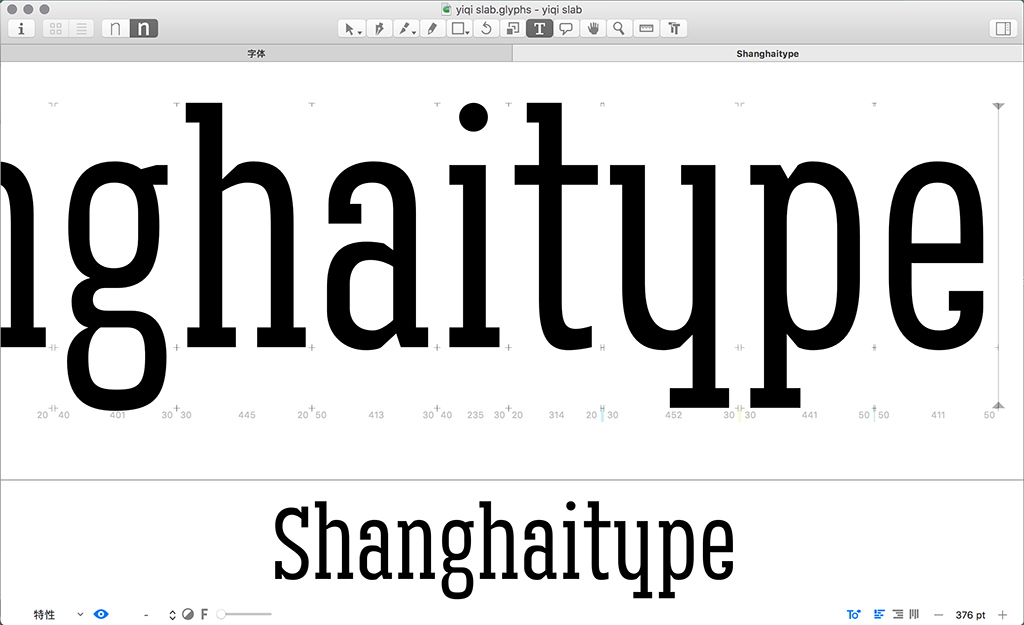Choose the Draw pen tool
The height and width of the screenshot is (625, 1024).
pyautogui.click(x=379, y=29)
